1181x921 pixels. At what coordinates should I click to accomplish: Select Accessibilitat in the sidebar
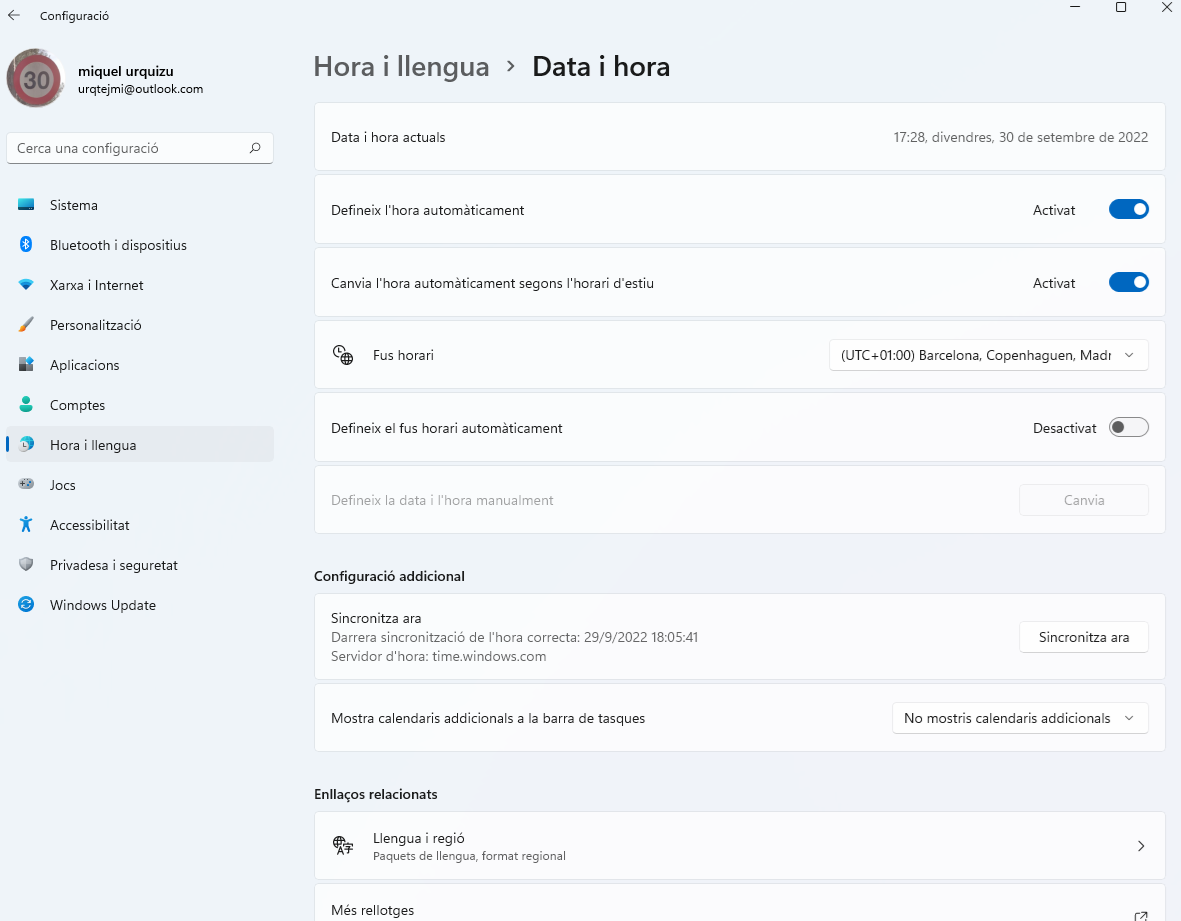89,525
